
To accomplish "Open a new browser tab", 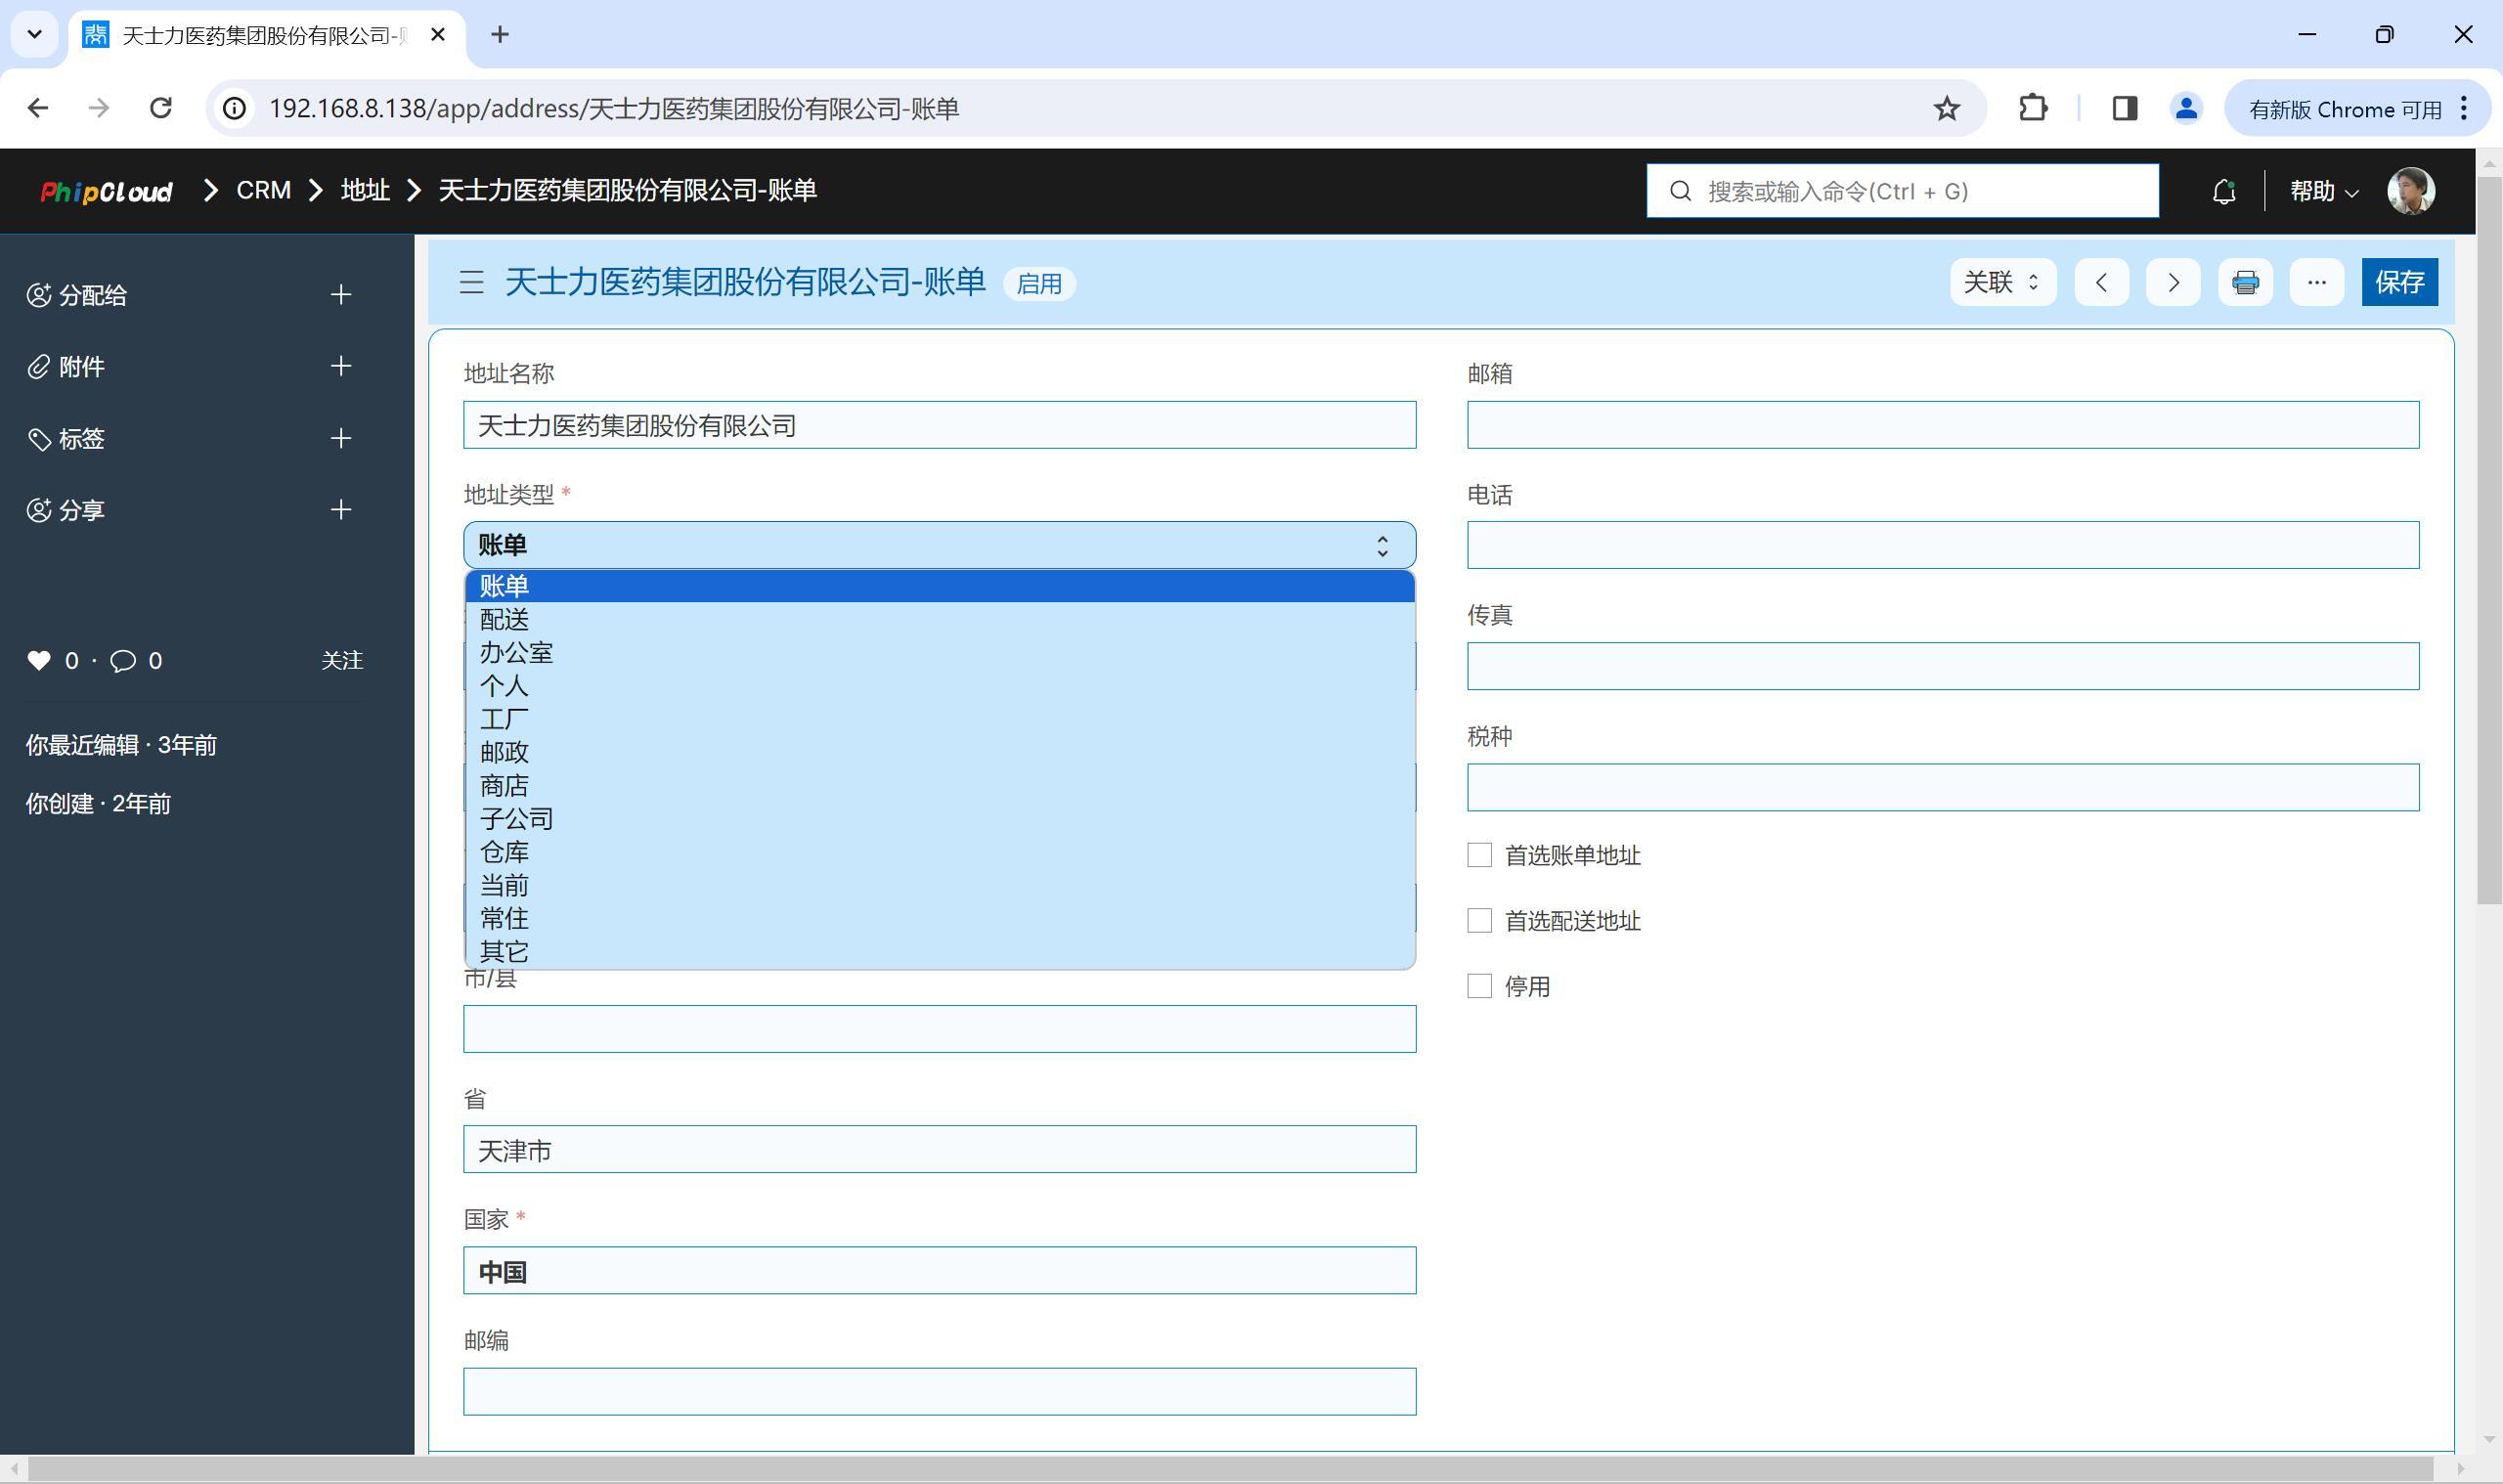I will tap(500, 35).
